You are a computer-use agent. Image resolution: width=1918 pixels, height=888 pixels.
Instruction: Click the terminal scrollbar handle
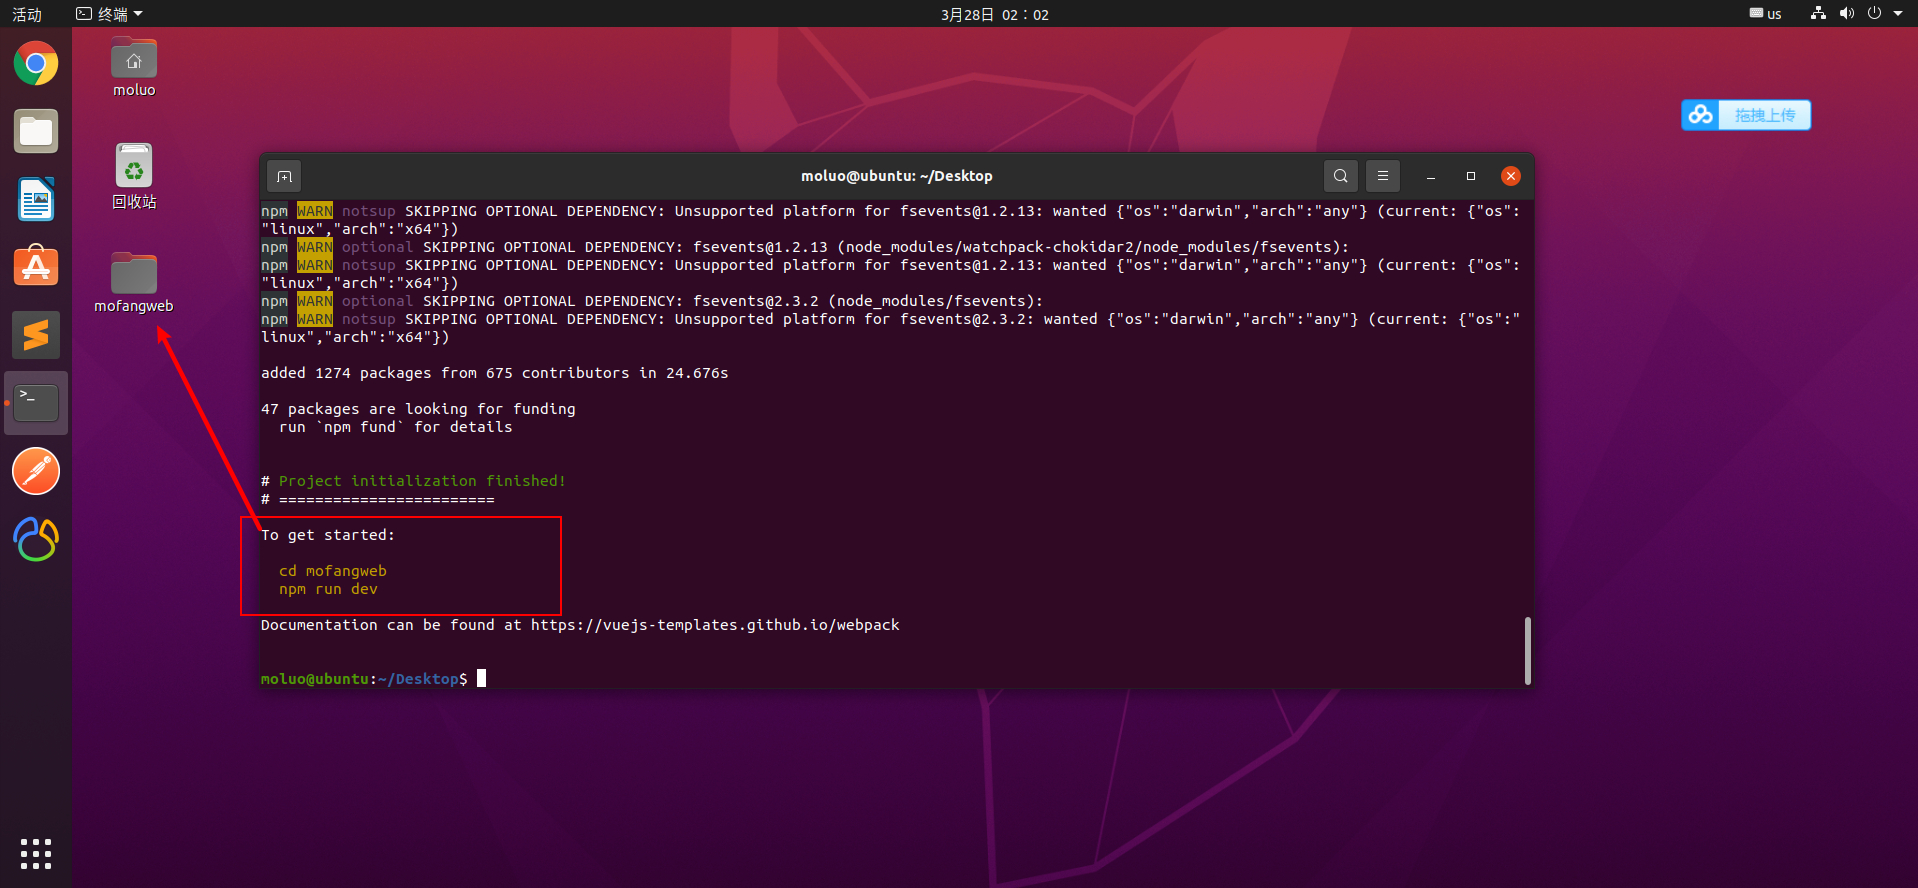tap(1528, 651)
